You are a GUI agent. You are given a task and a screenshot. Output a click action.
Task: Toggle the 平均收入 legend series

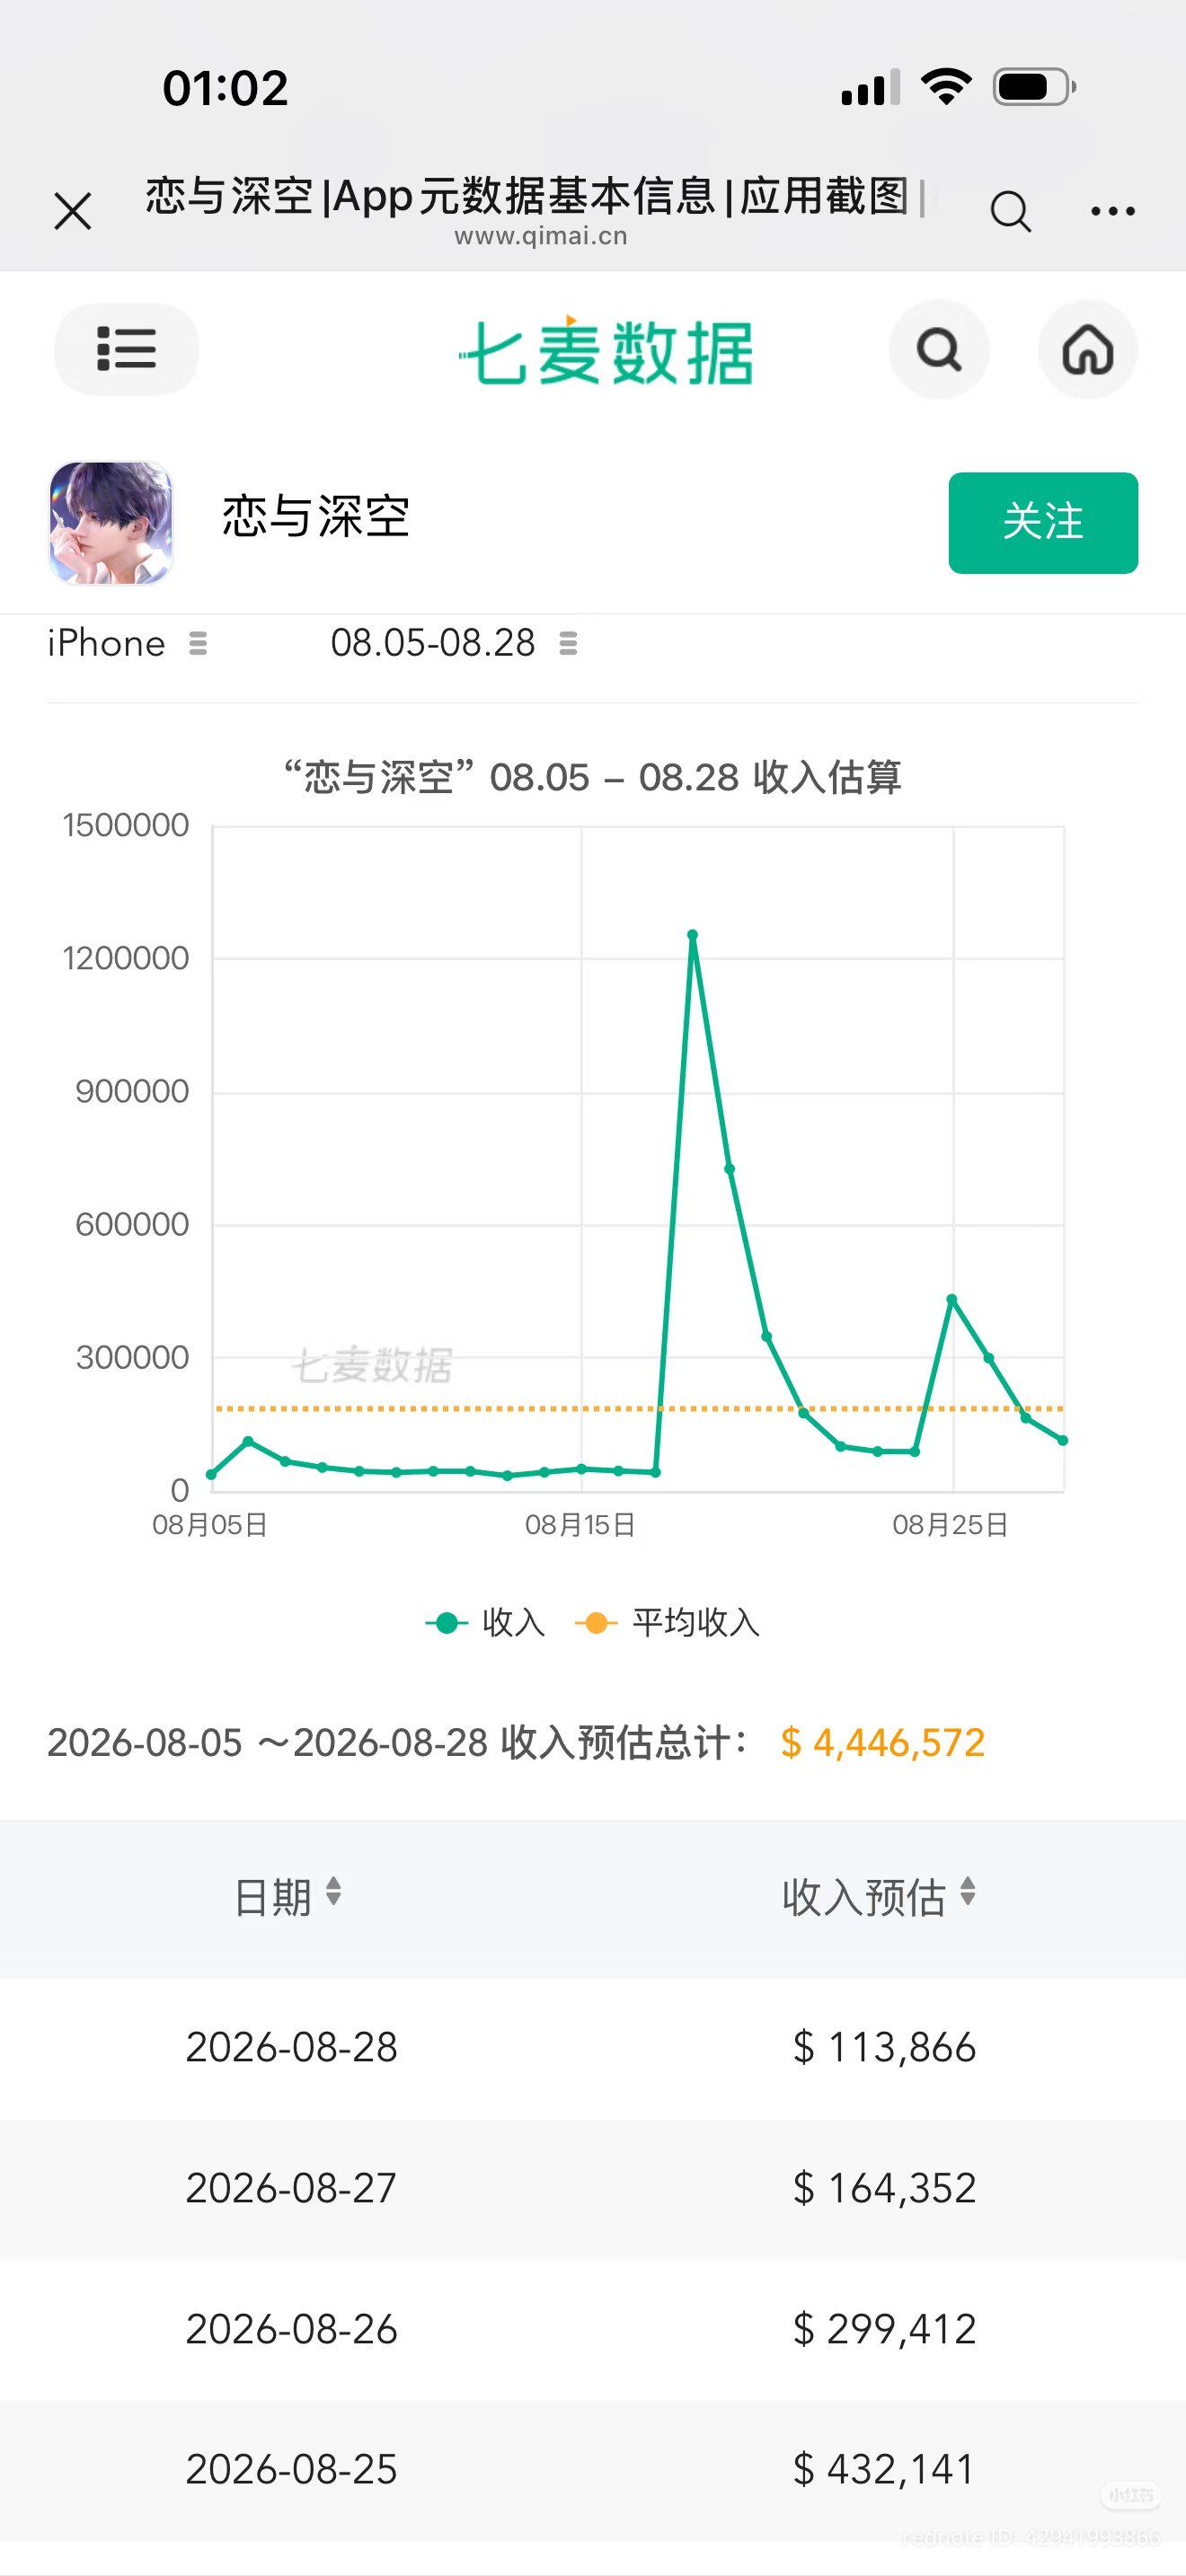(x=667, y=1622)
